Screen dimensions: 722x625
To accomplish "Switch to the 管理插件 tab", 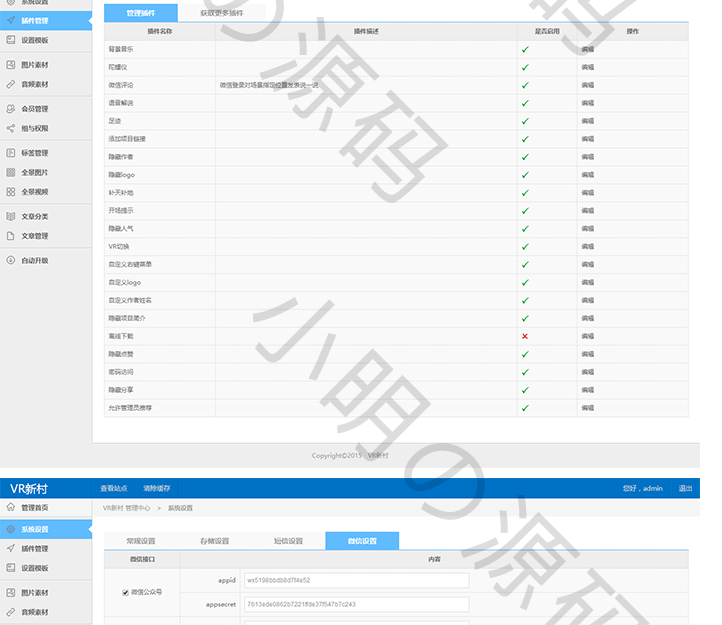I will tap(141, 13).
